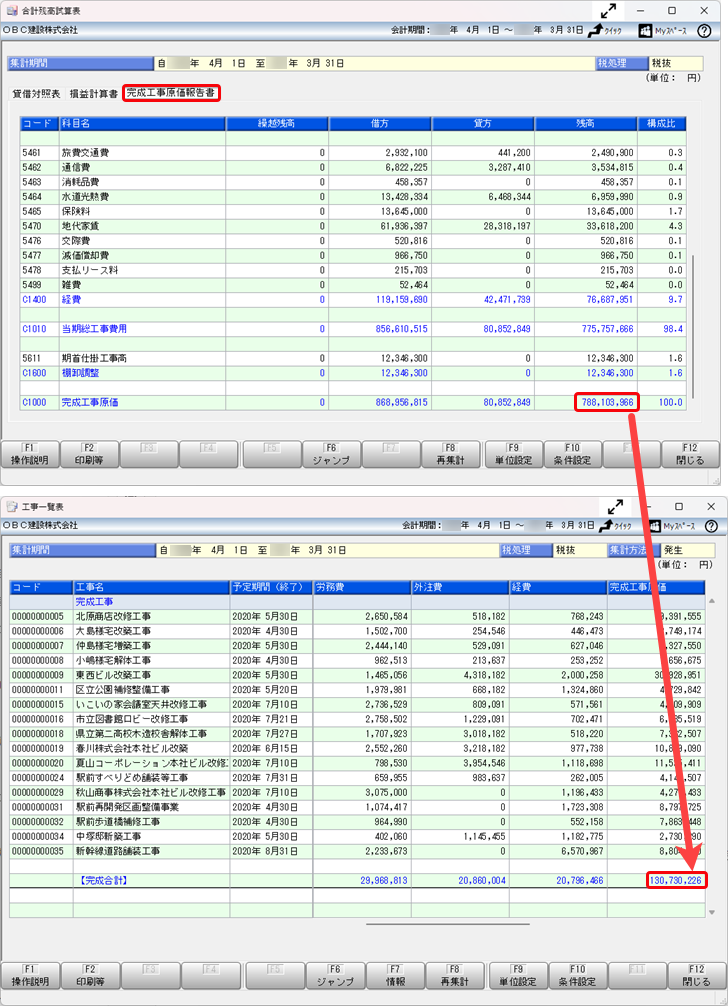Select the 市立図書館ロビー改修工事 row
This screenshot has height=1007, width=728.
[357, 719]
